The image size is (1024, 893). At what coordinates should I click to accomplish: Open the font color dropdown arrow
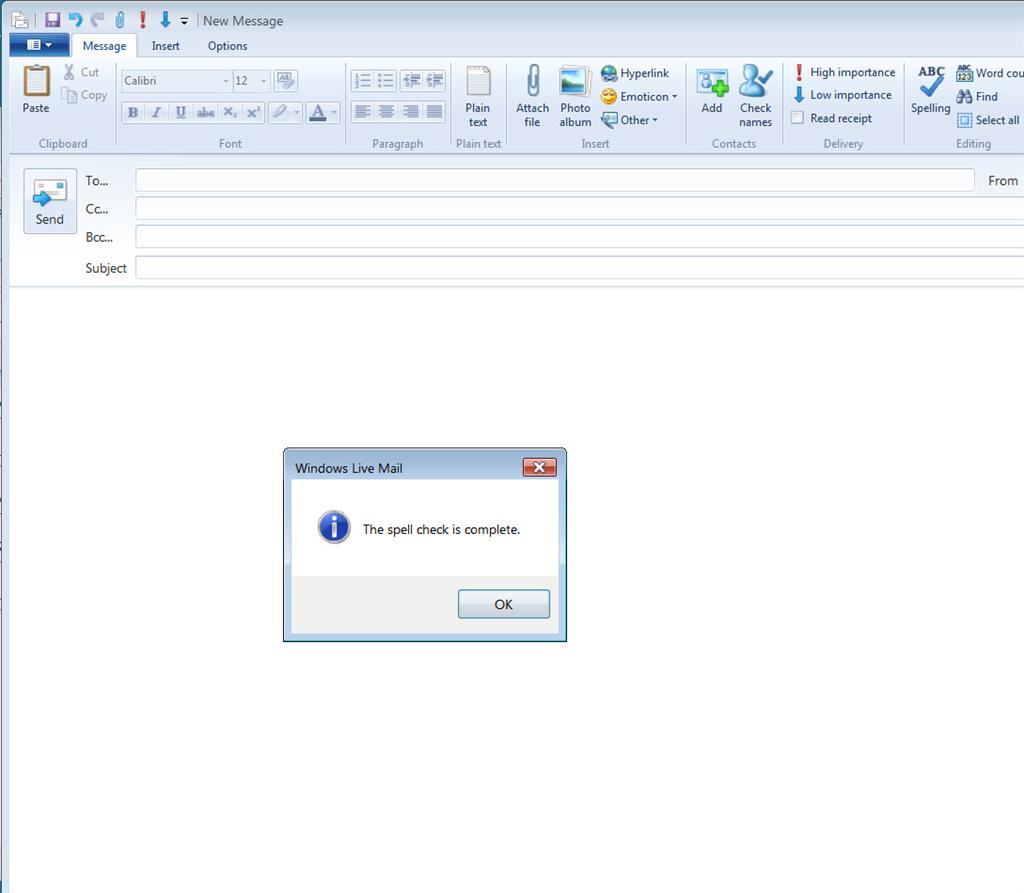pos(334,112)
